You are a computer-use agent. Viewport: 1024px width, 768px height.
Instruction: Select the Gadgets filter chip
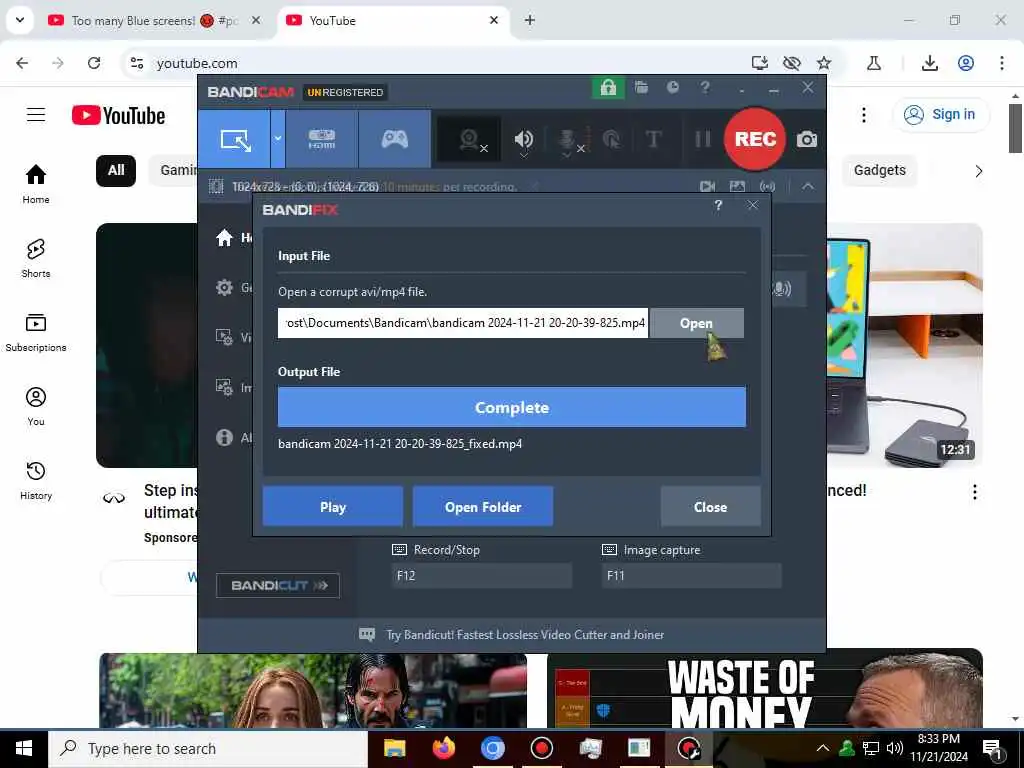pos(879,170)
